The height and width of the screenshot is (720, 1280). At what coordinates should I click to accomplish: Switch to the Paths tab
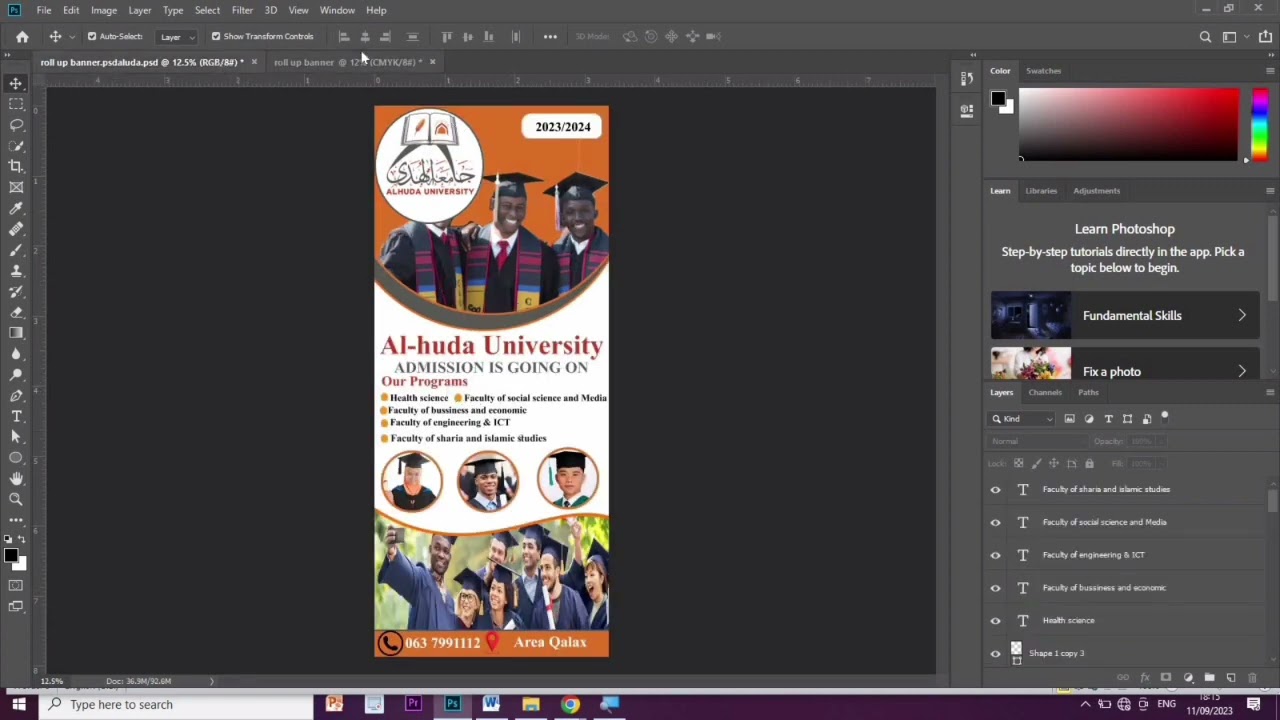(x=1088, y=393)
